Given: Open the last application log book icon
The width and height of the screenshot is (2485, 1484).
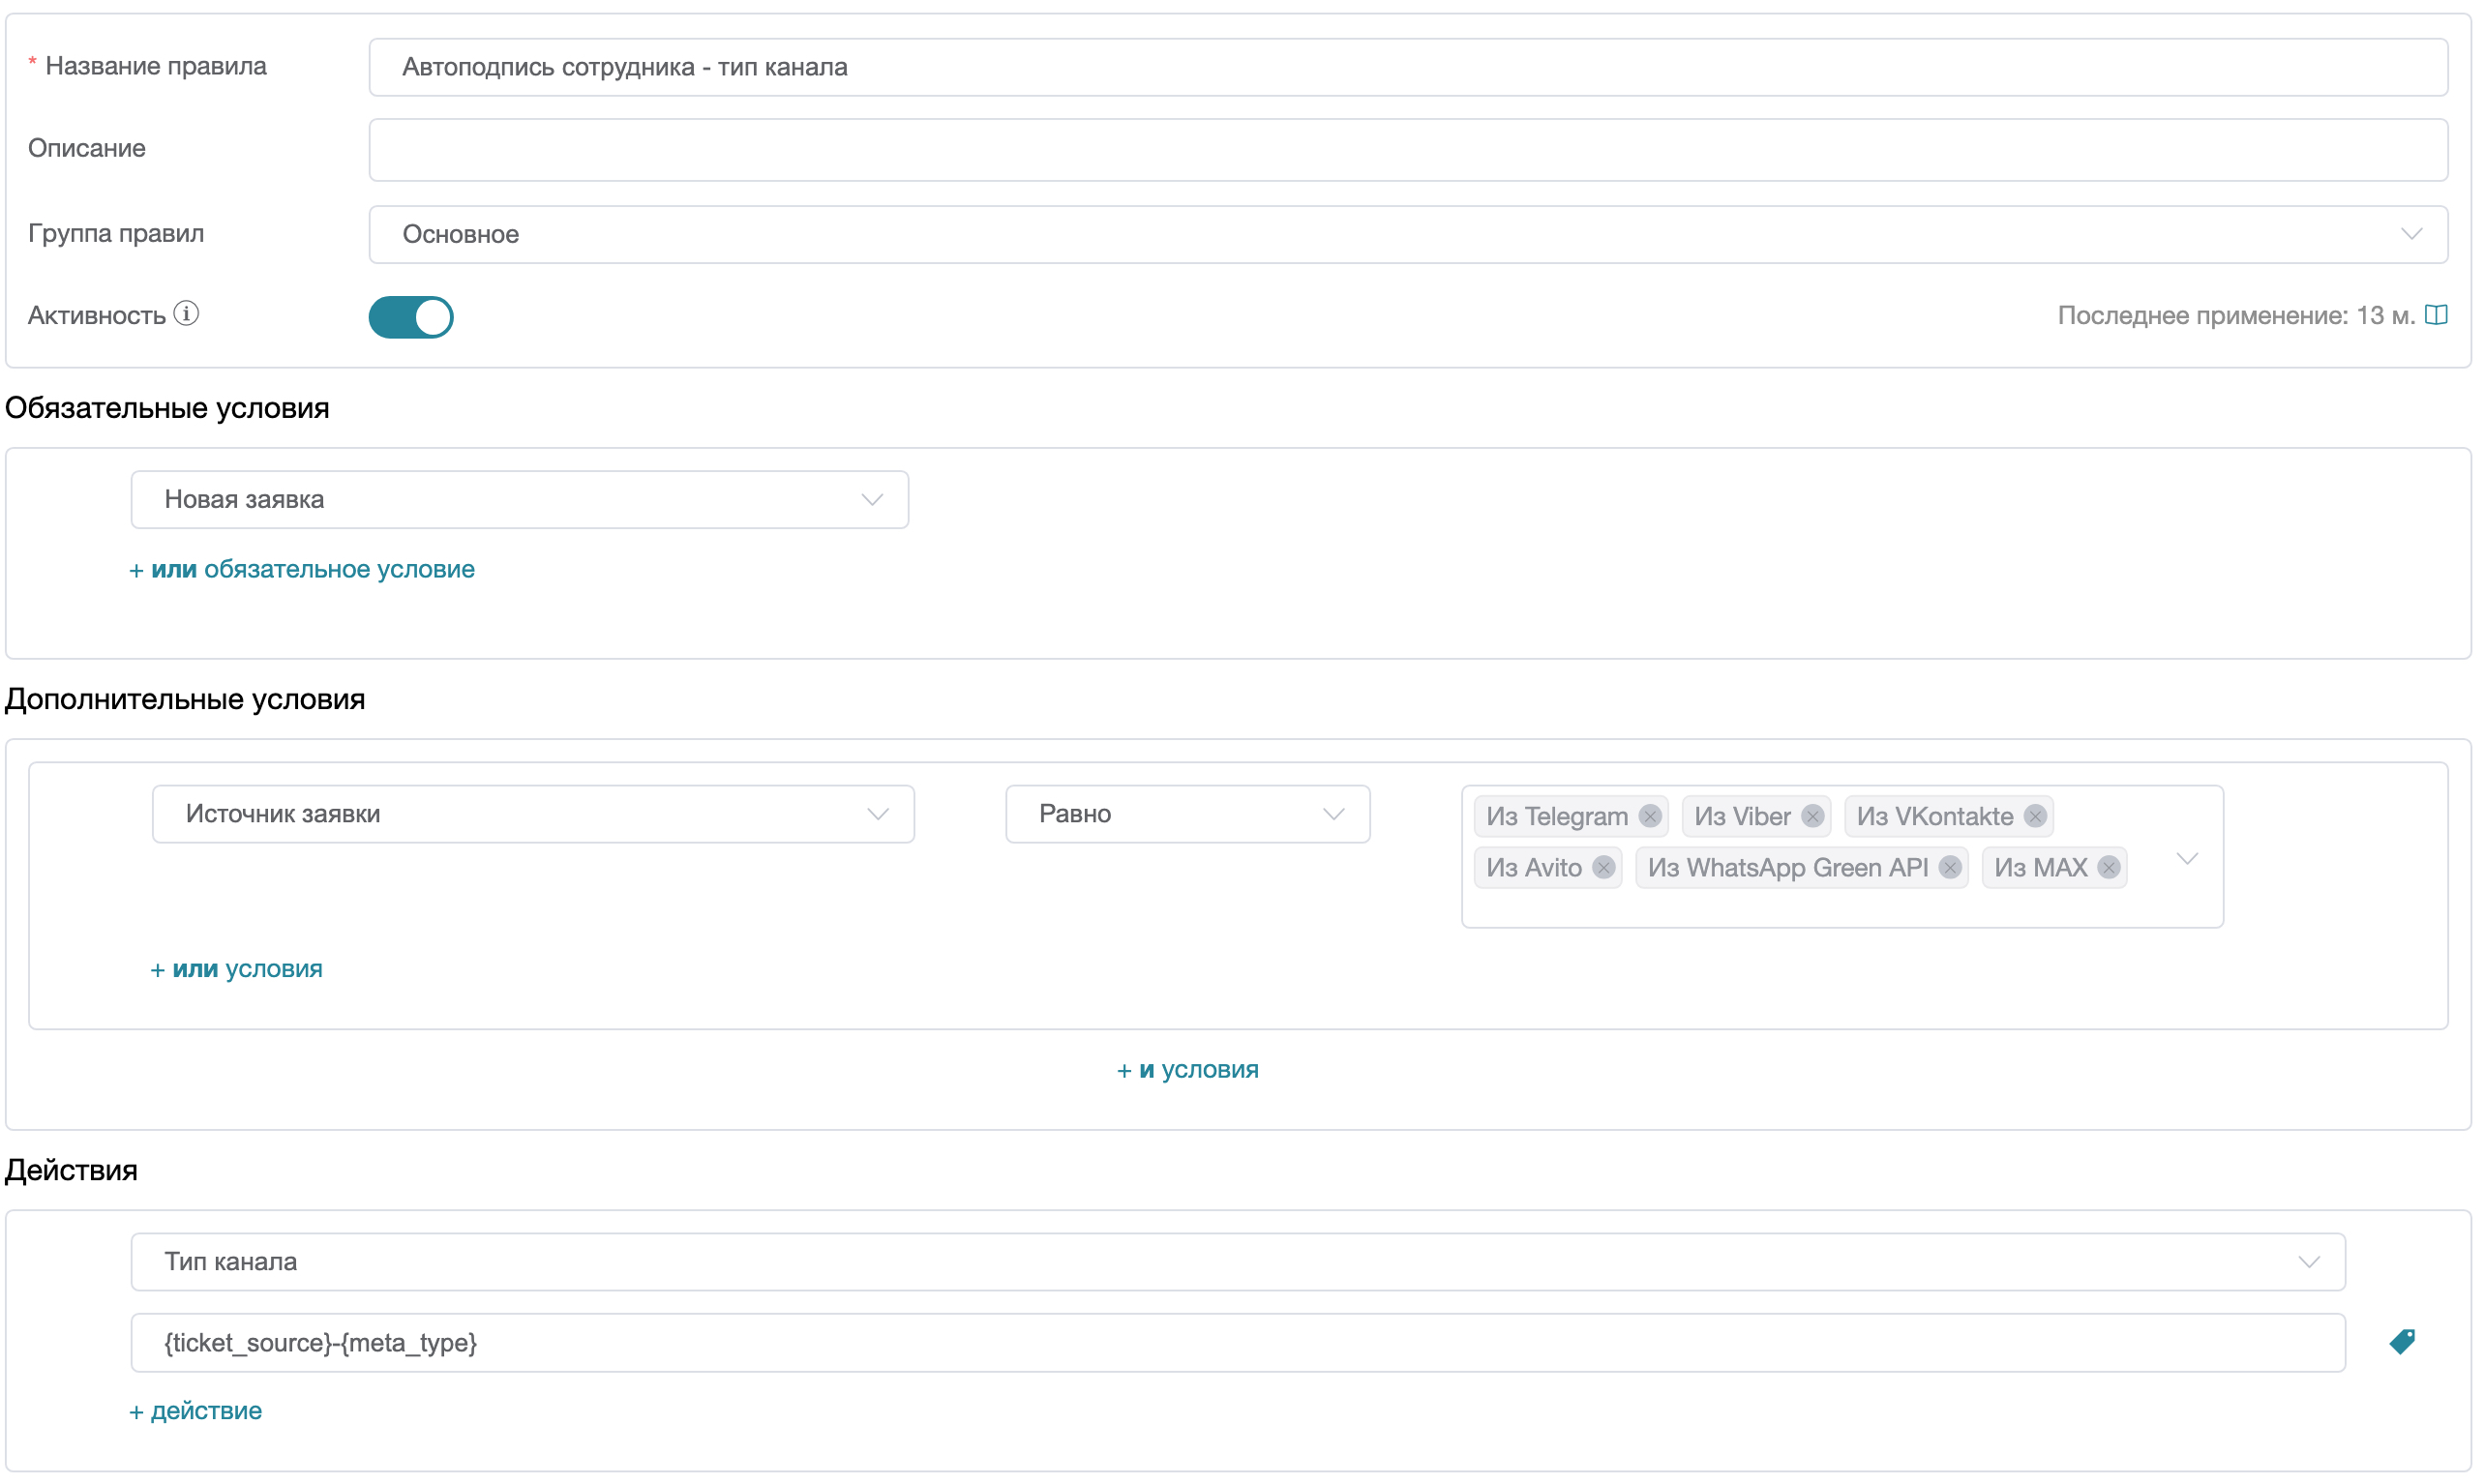Looking at the screenshot, I should click(2437, 315).
